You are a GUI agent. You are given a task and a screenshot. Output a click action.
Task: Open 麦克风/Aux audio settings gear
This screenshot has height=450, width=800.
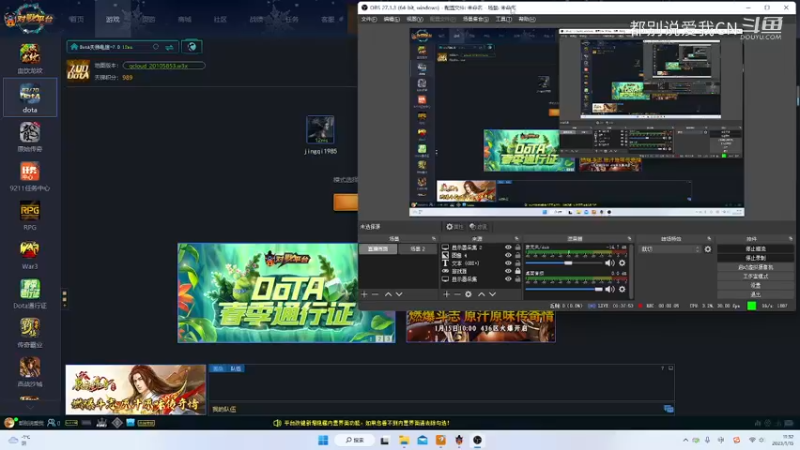pos(622,263)
